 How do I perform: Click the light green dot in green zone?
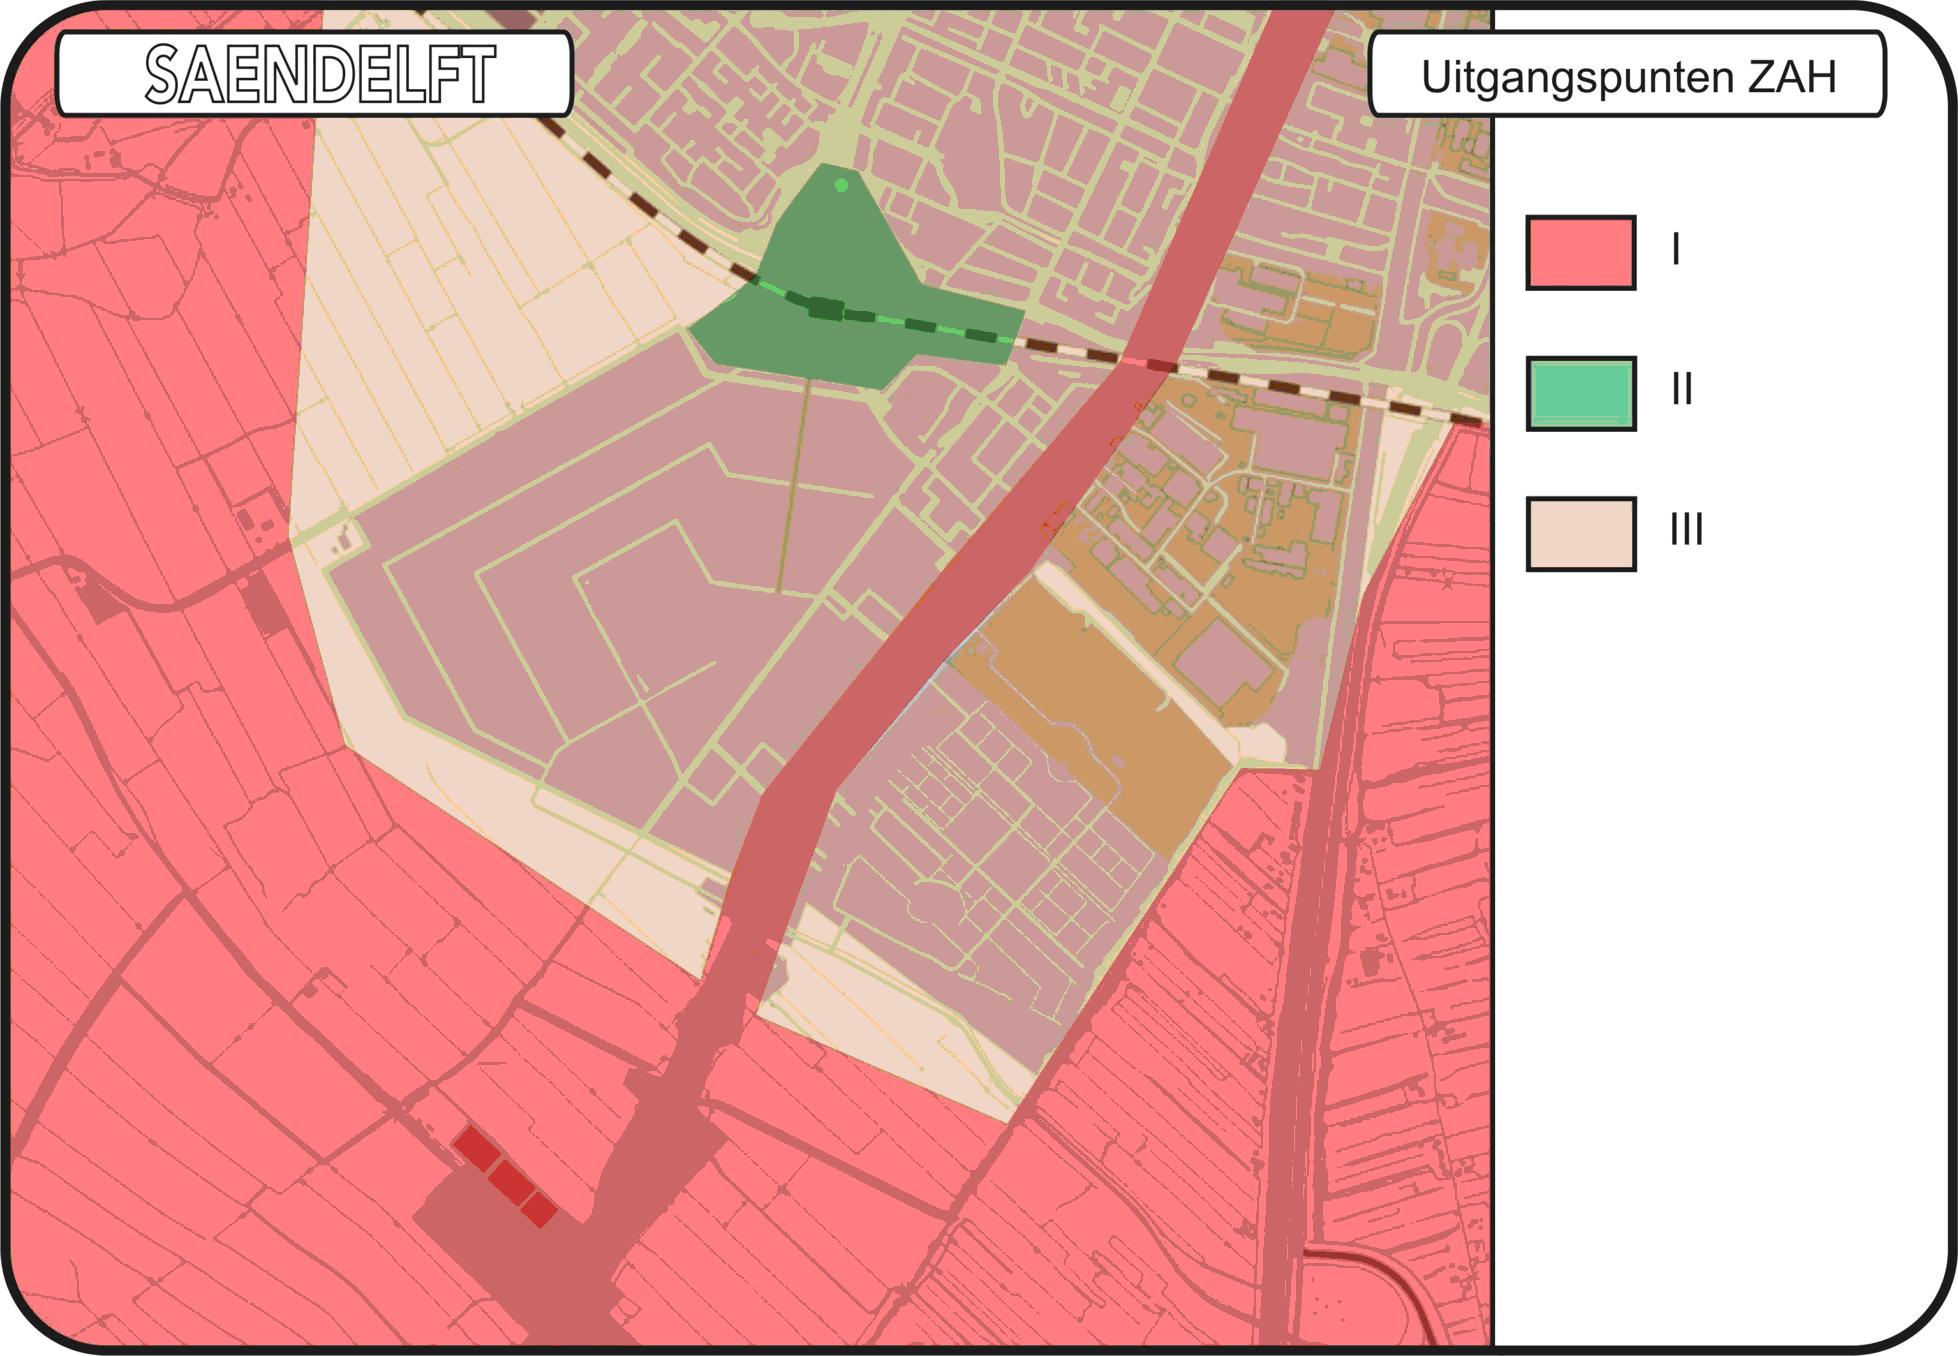click(x=841, y=185)
